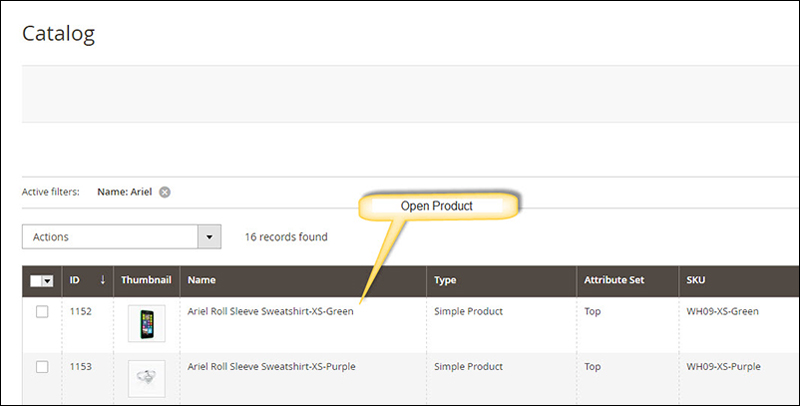Open the ring thumbnail for product 1153

coord(146,378)
